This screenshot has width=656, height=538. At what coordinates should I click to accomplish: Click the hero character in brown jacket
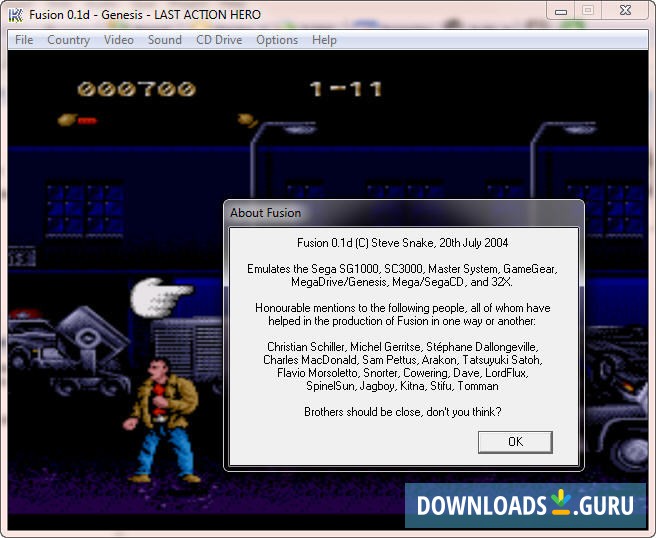click(164, 420)
